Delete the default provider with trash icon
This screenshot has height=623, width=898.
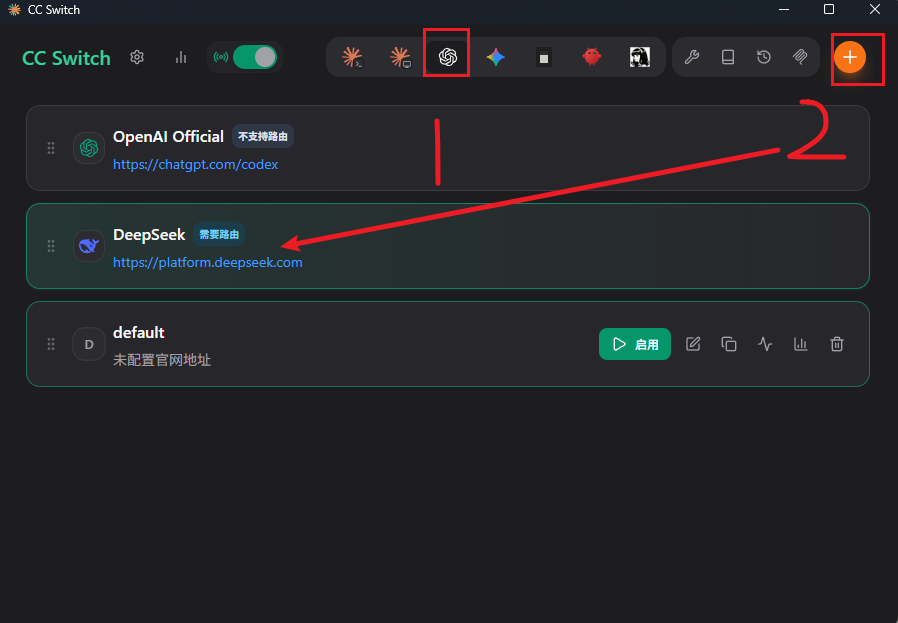837,344
